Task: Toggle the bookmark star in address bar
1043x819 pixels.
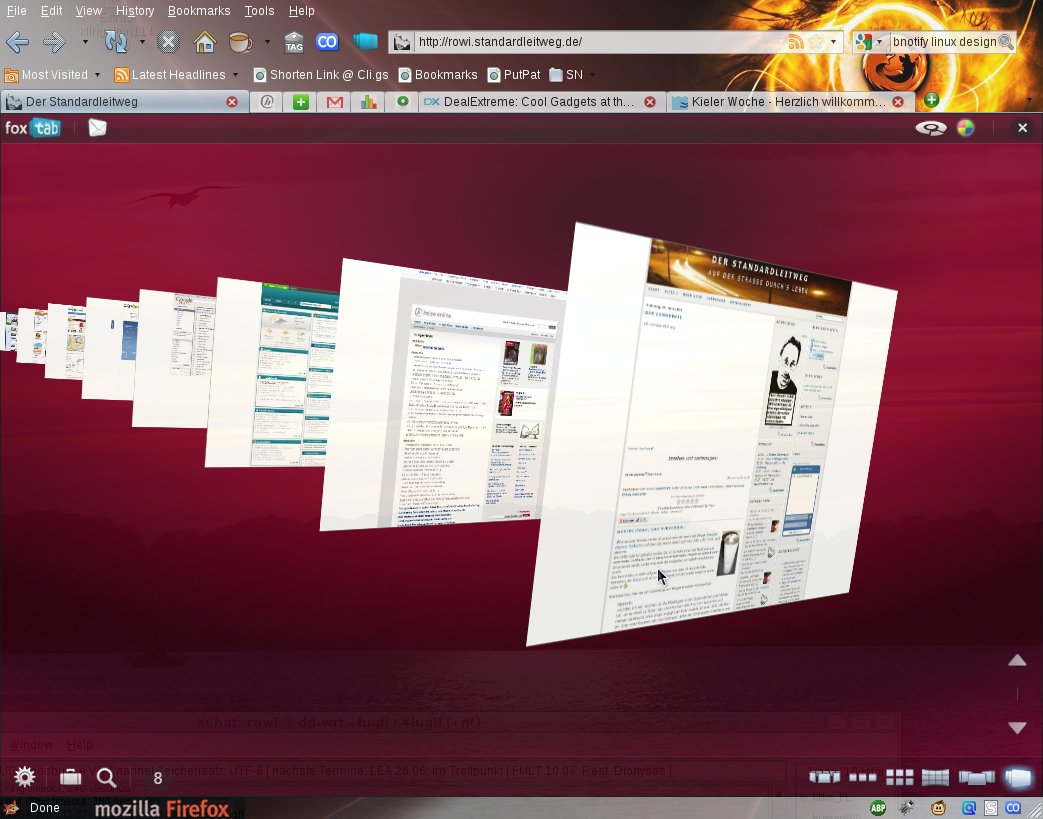Action: 816,42
